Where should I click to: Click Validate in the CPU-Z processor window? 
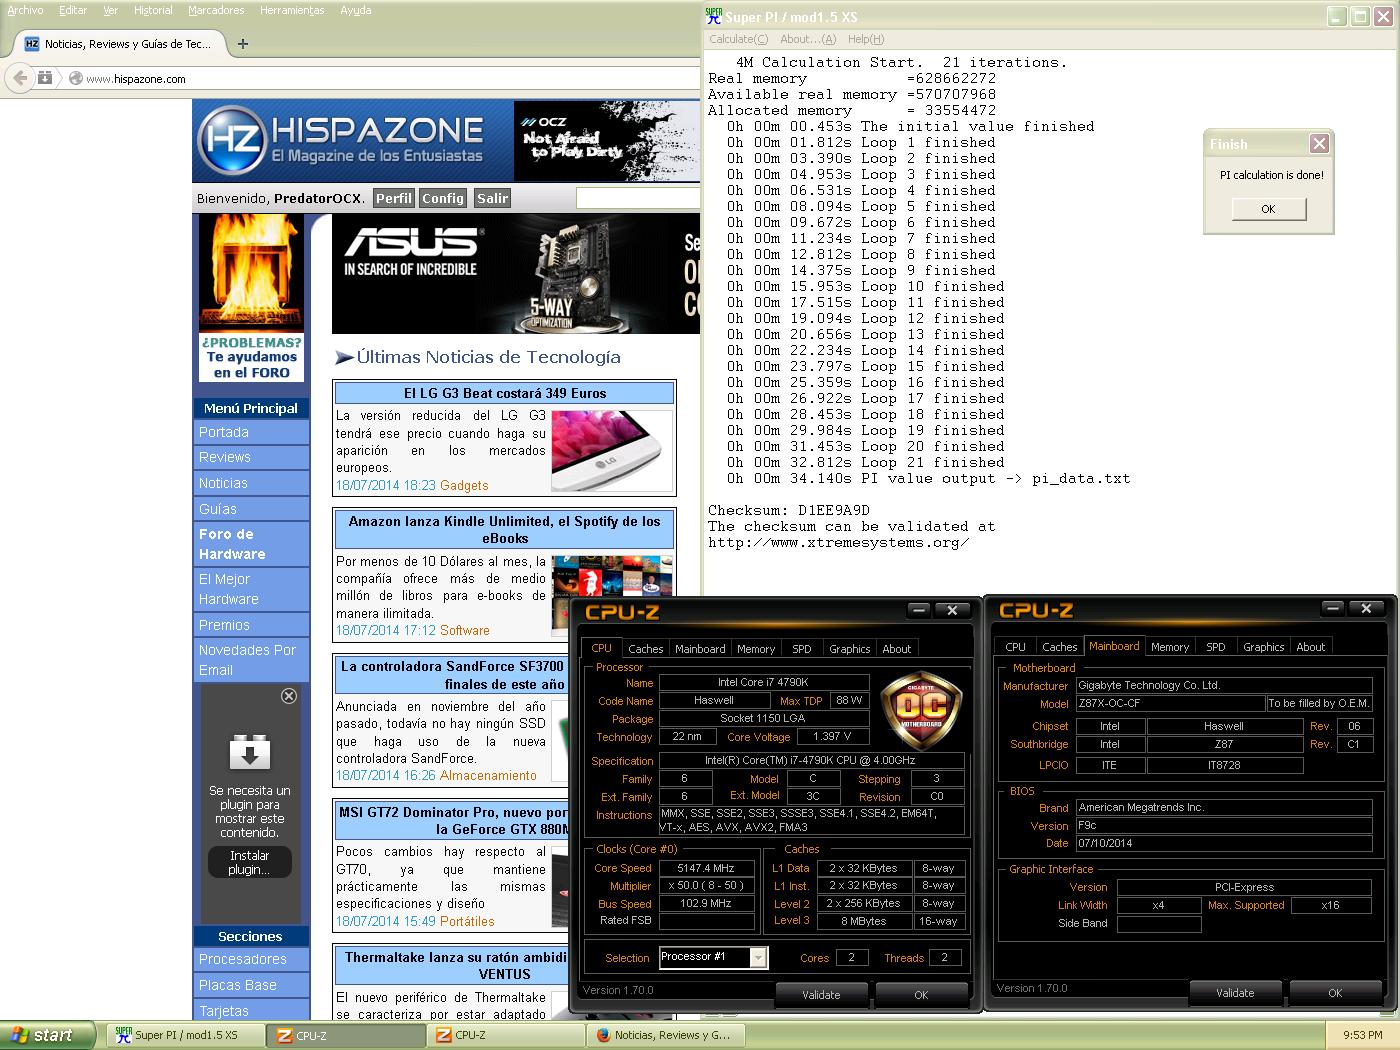coord(821,995)
